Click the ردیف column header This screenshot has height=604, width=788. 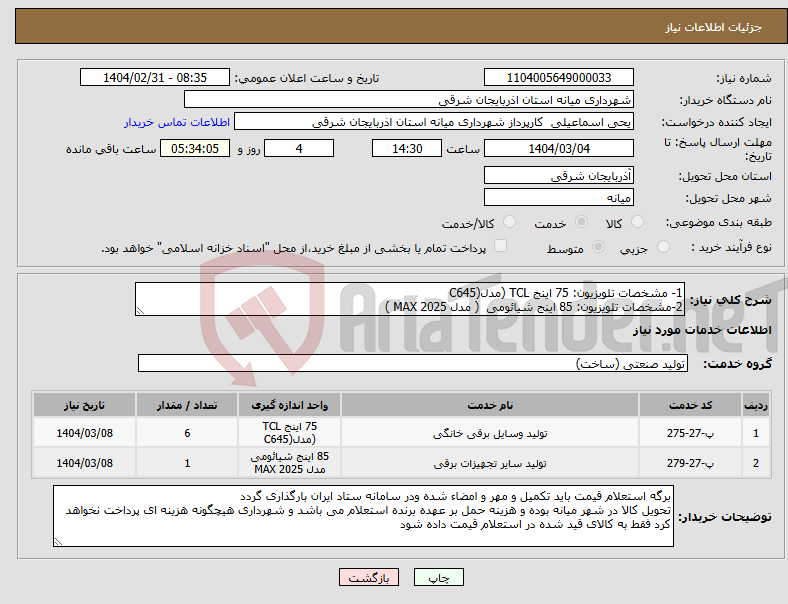756,405
